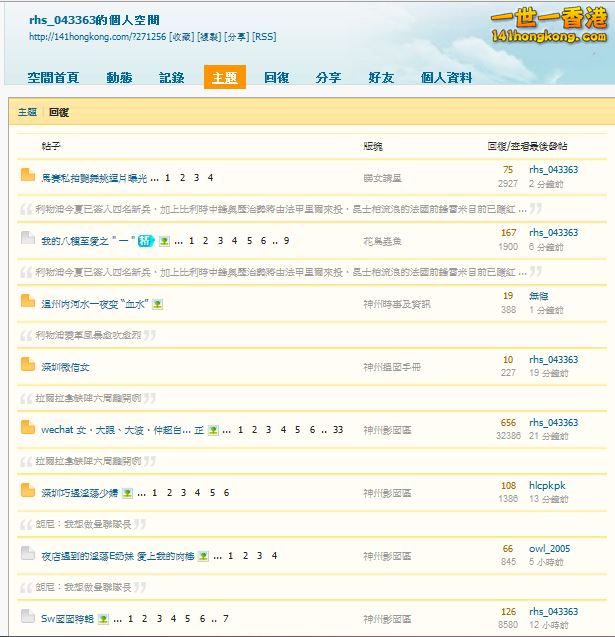Viewport: 615px width, 637px height.
Task: Open the 空間首頁 tab
Action: coord(53,77)
